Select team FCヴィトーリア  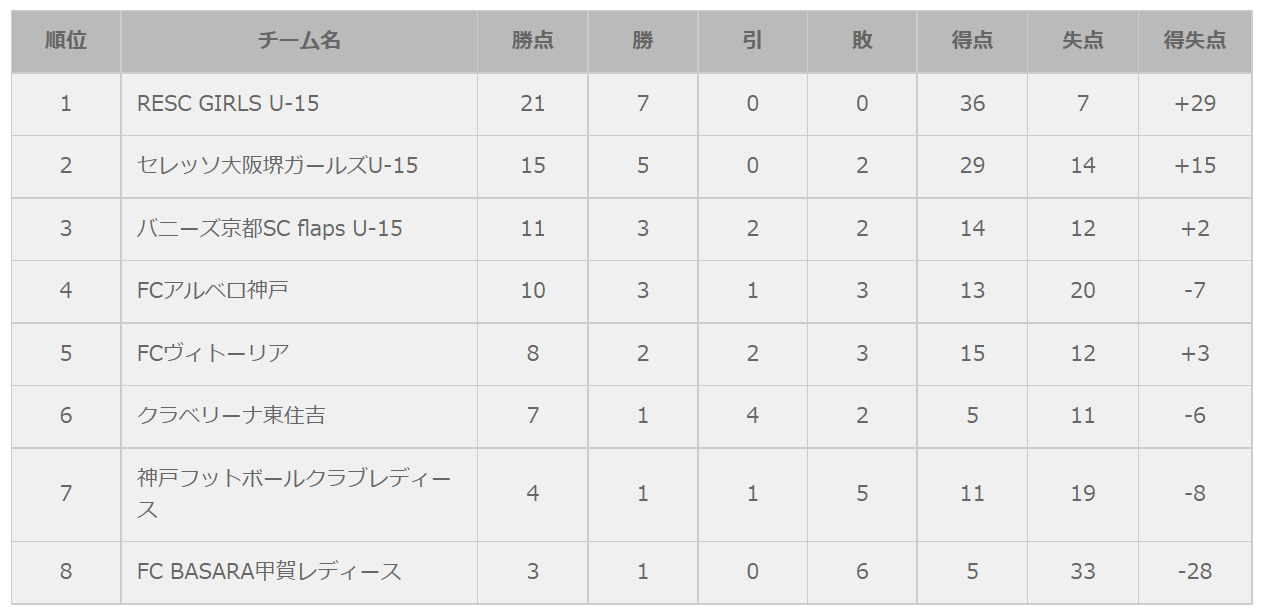pyautogui.click(x=213, y=353)
